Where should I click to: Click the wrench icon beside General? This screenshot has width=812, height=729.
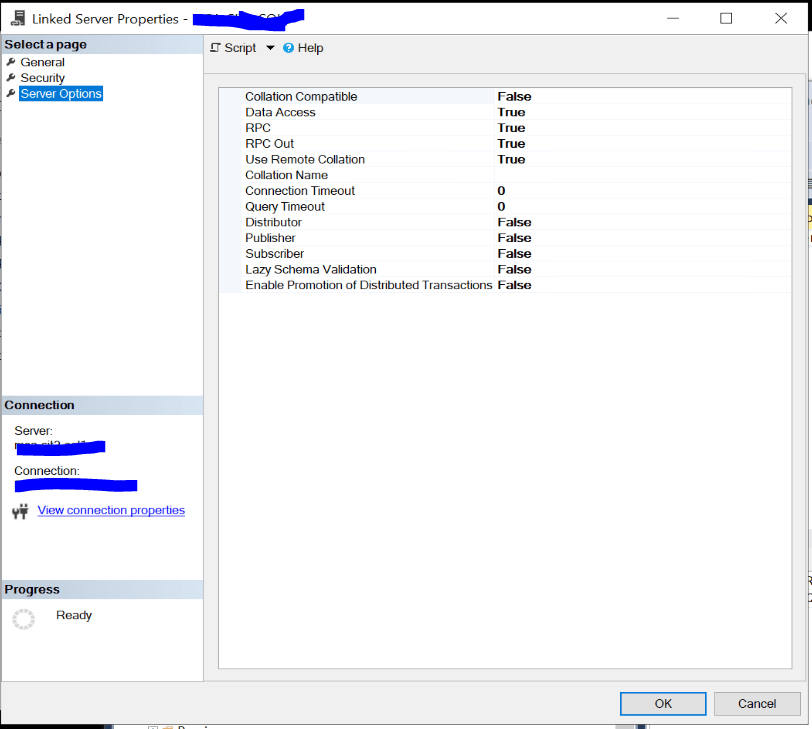click(11, 61)
